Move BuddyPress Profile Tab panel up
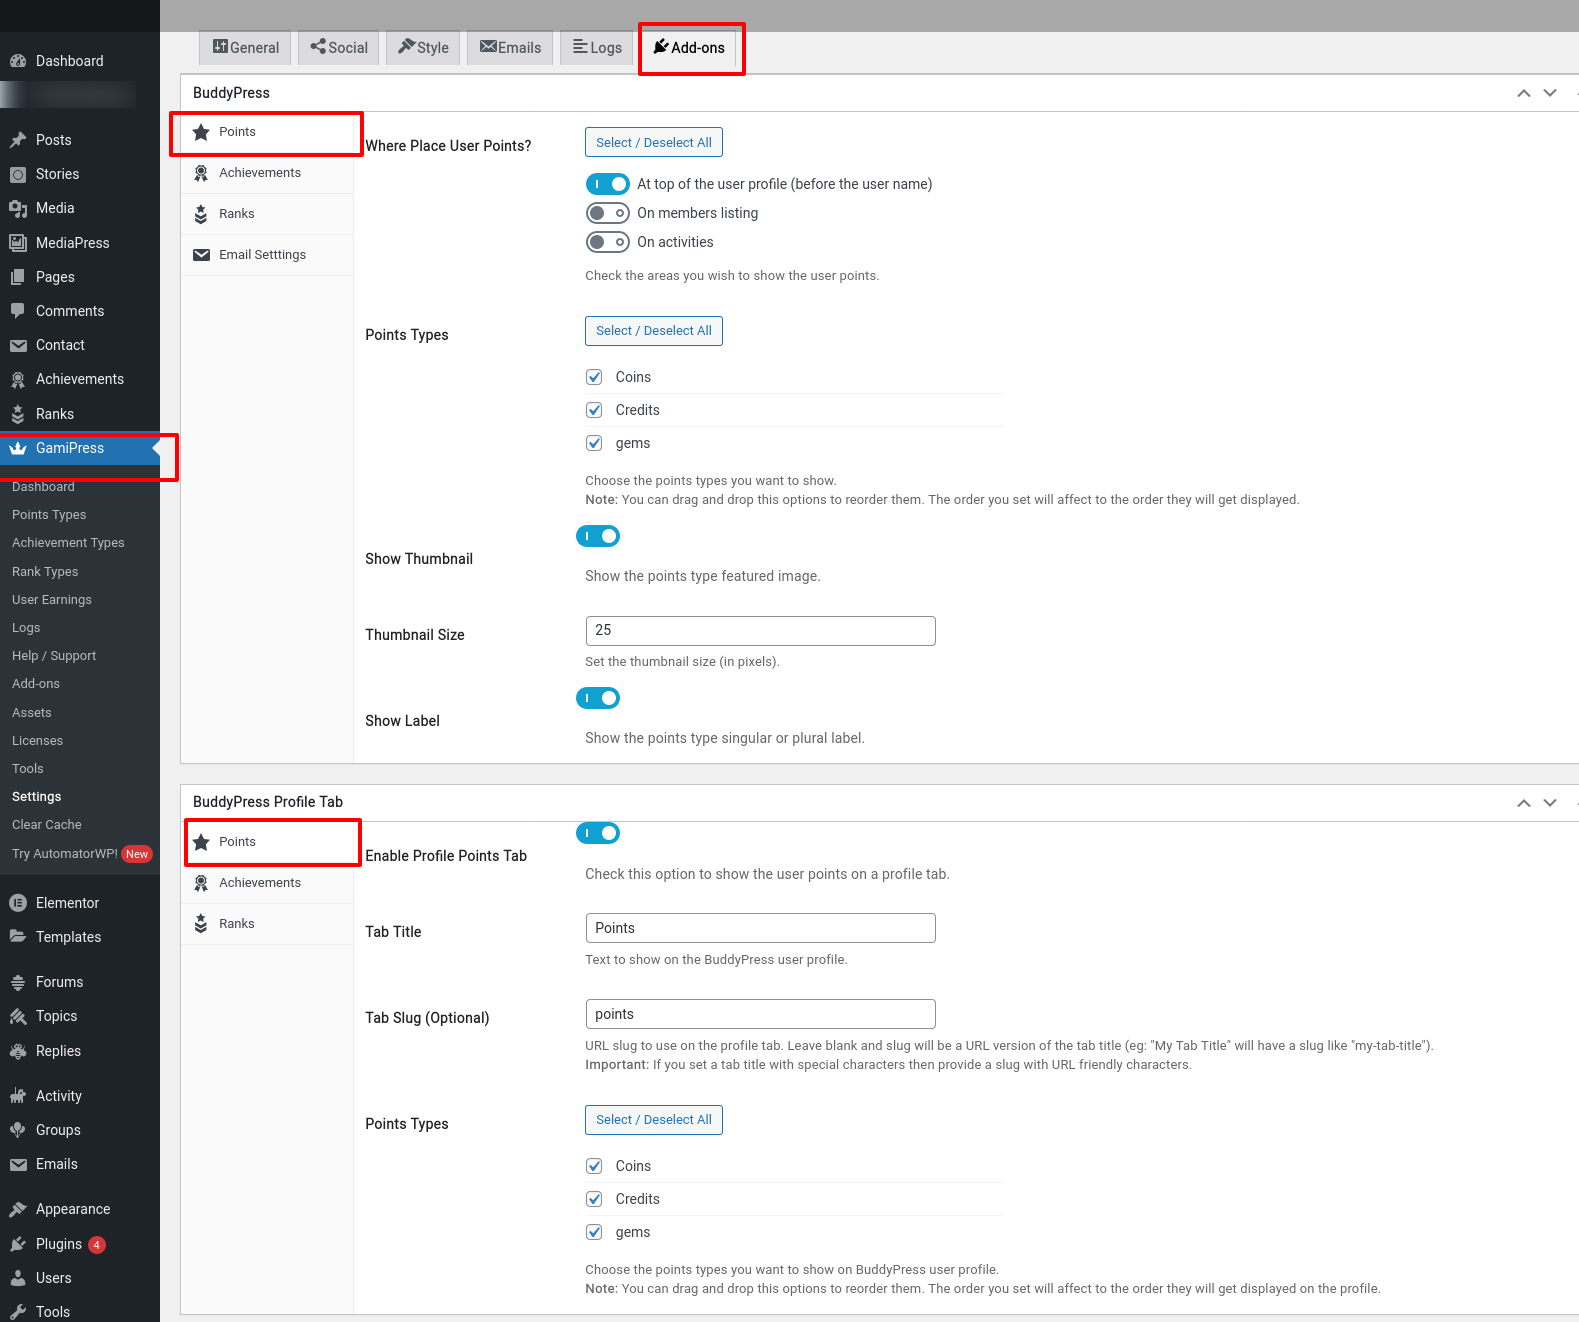This screenshot has height=1322, width=1579. pos(1524,803)
